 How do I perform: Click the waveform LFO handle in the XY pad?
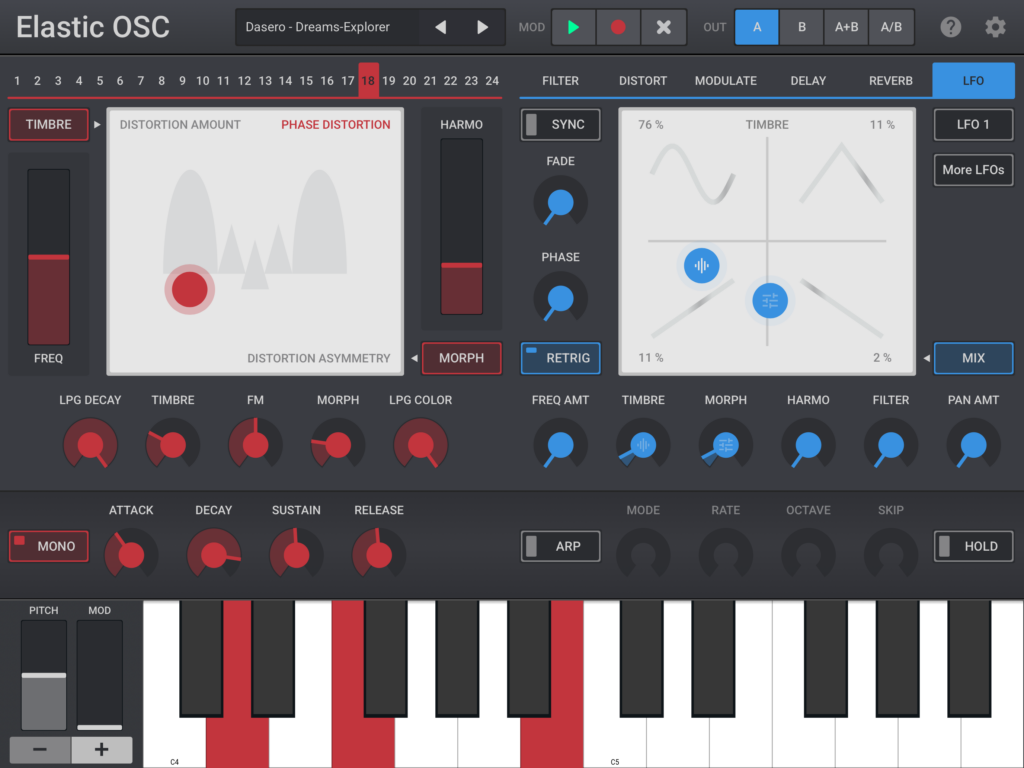tap(701, 266)
